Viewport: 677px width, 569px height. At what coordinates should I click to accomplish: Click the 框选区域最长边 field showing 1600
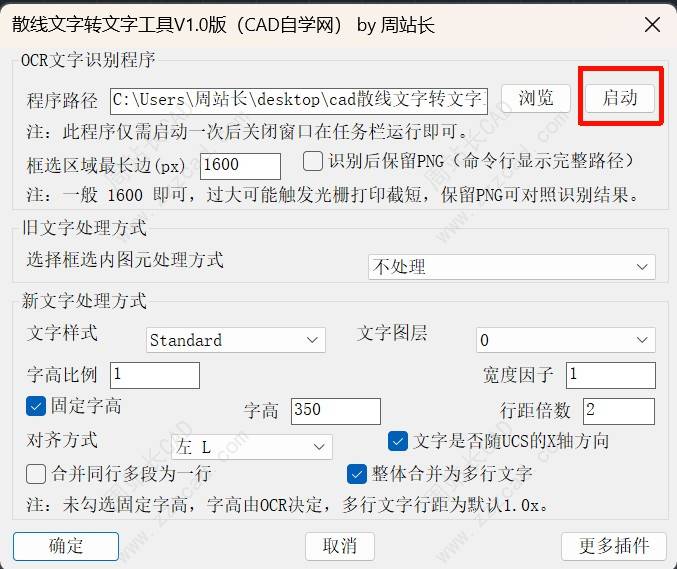pos(240,166)
